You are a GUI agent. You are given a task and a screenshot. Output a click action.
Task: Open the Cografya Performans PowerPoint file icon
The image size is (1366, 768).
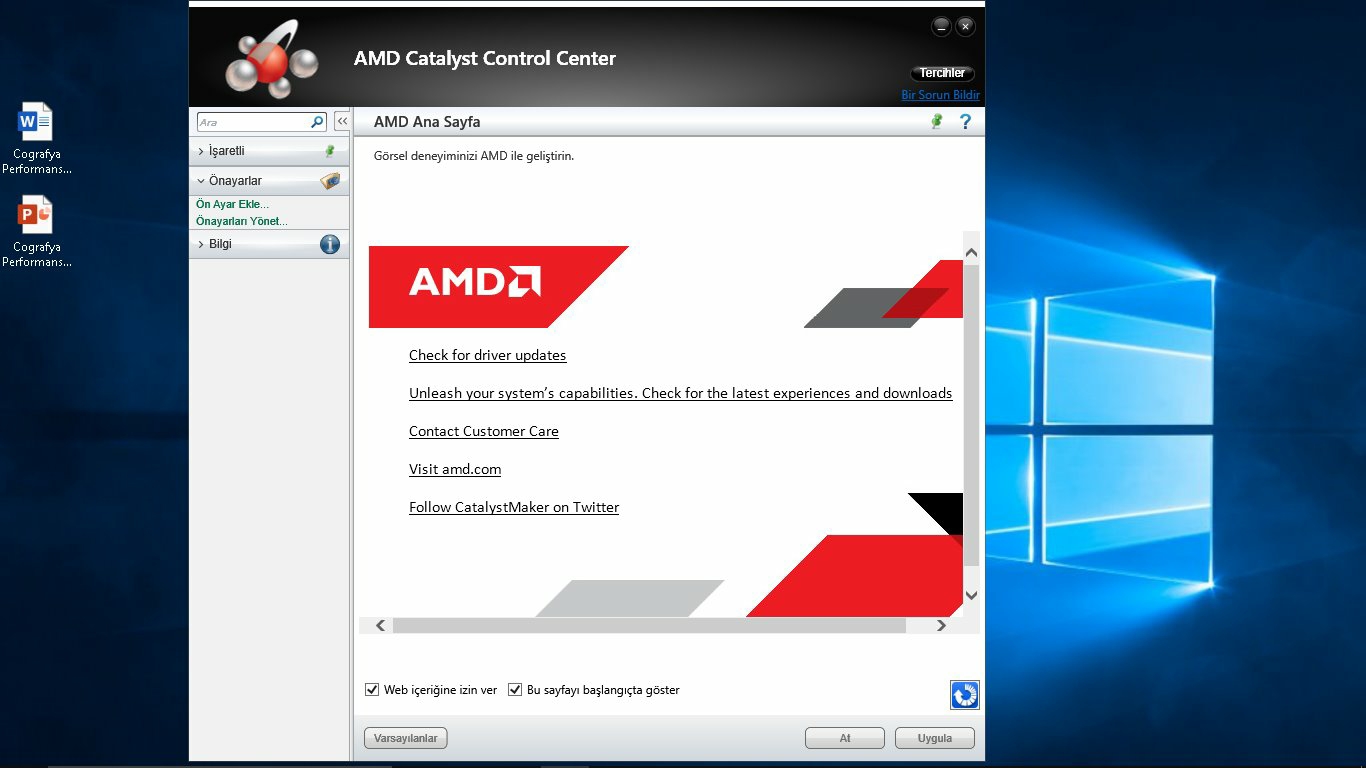[x=36, y=231]
